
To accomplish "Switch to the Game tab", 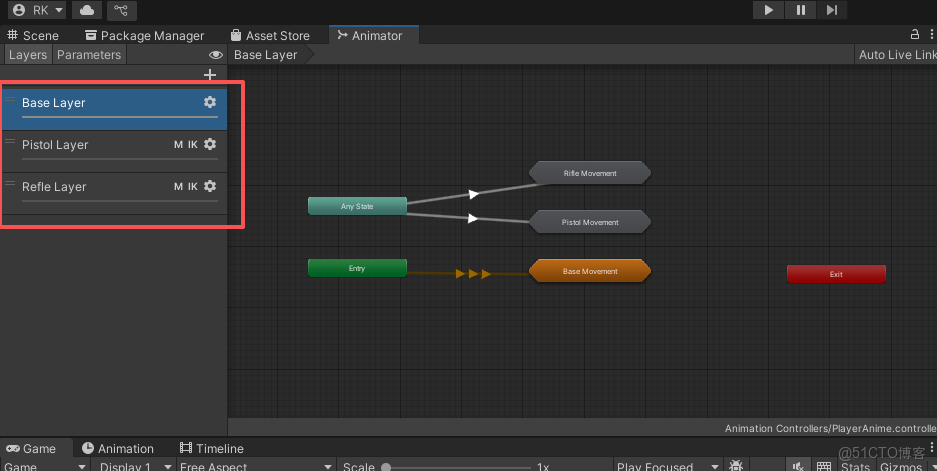I will 31,448.
